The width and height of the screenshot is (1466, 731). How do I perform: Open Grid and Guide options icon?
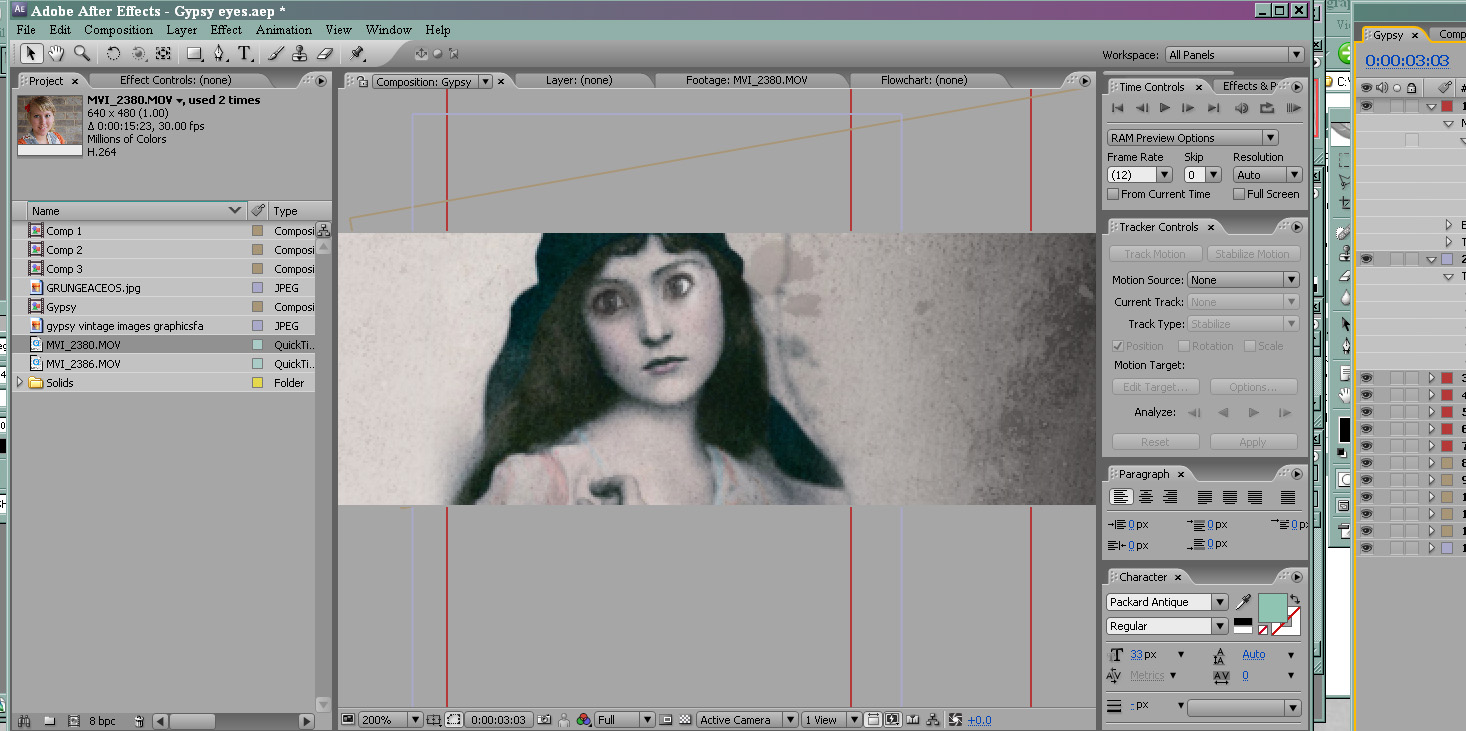click(434, 720)
